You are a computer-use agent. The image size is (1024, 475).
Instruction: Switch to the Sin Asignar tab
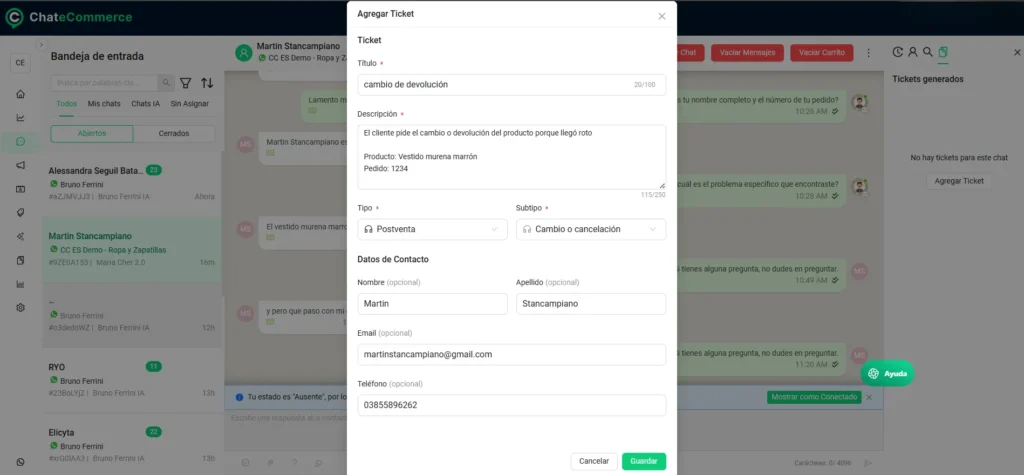coord(189,104)
